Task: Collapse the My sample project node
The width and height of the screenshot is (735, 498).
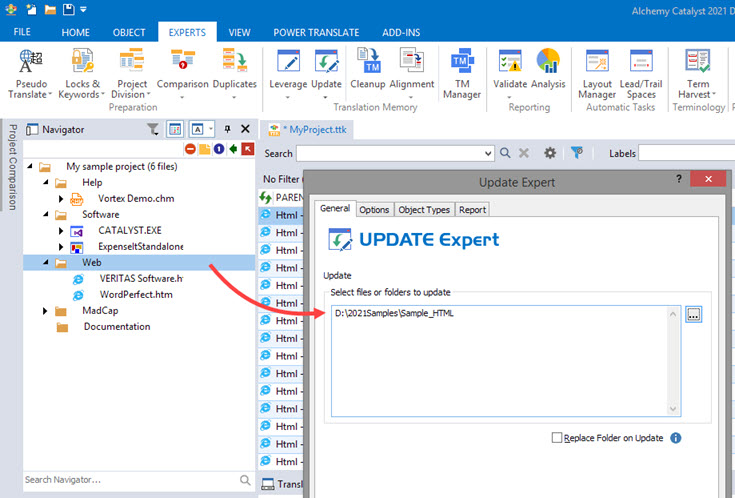Action: point(30,166)
